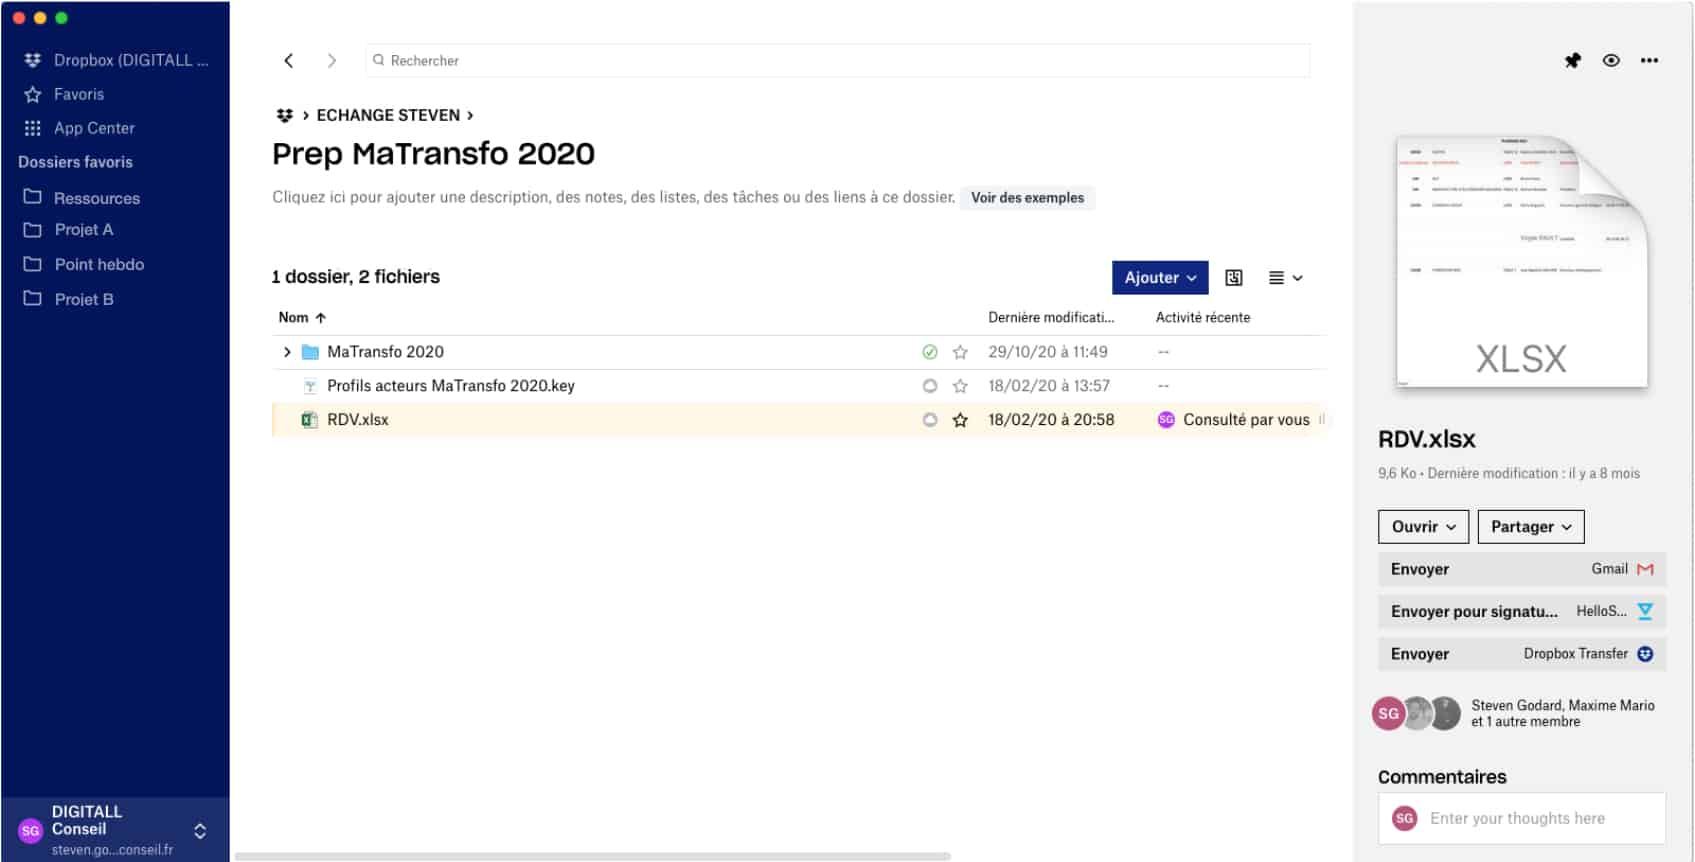Viewport: 1695px width, 862px height.
Task: Click the Dropbox home breadcrumb icon
Action: [x=284, y=115]
